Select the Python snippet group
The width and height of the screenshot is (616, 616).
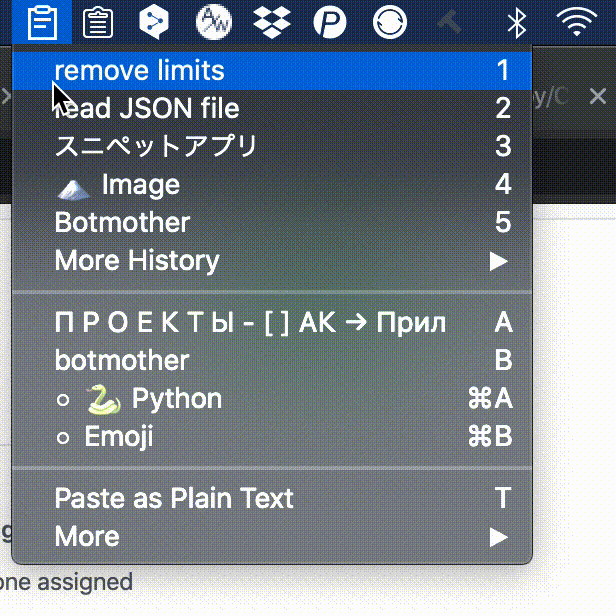coord(272,399)
